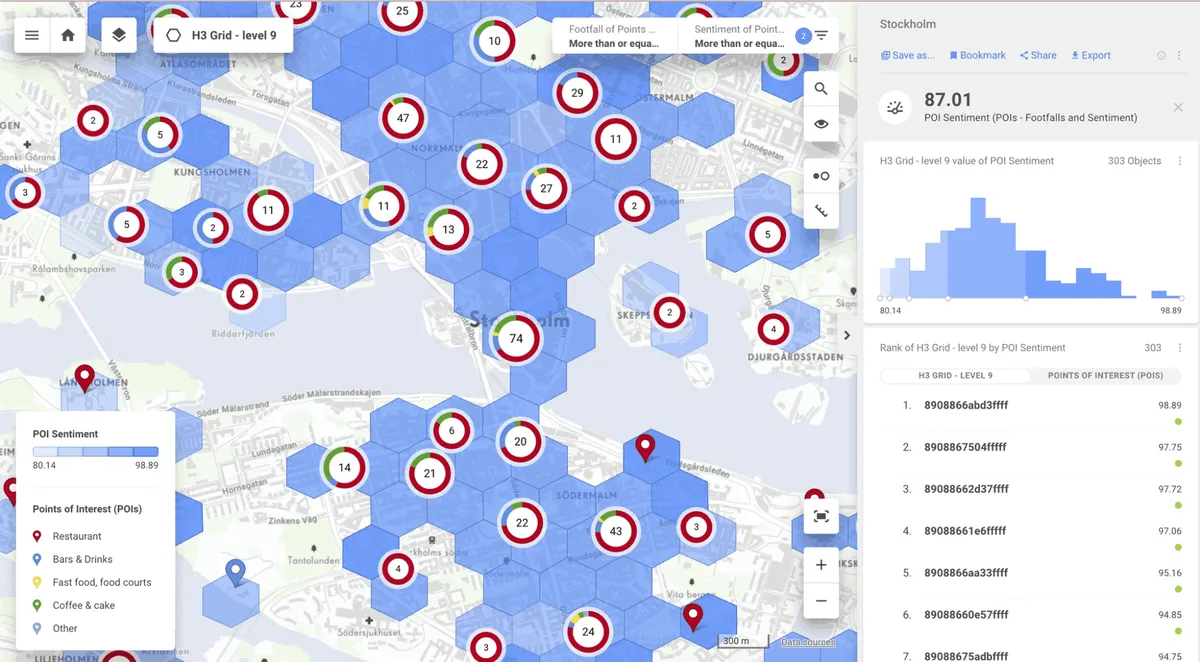Go to the home view
The image size is (1200, 662).
pos(68,35)
